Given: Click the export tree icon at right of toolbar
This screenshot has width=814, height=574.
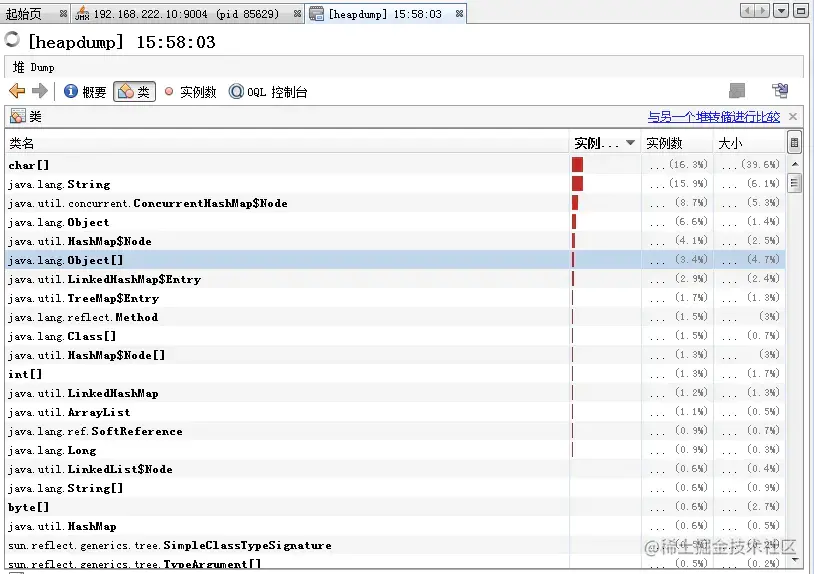Looking at the screenshot, I should click(x=780, y=91).
